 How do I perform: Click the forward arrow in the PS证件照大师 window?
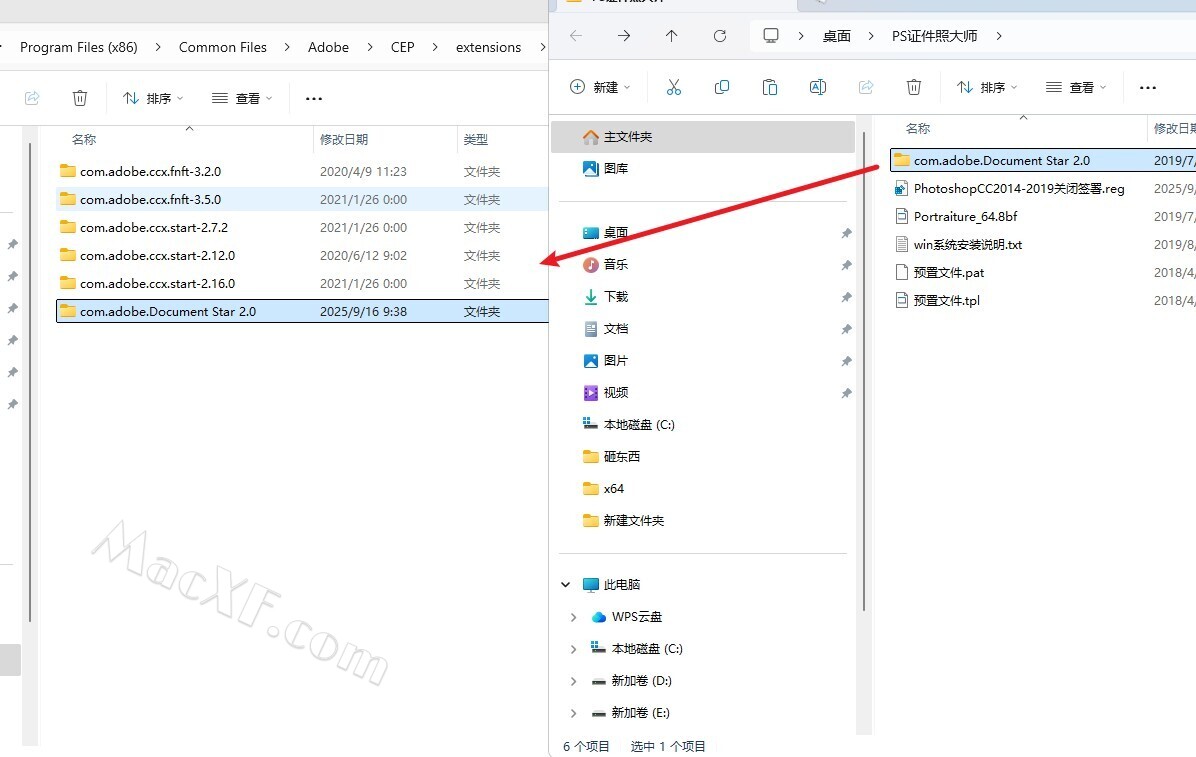624,36
